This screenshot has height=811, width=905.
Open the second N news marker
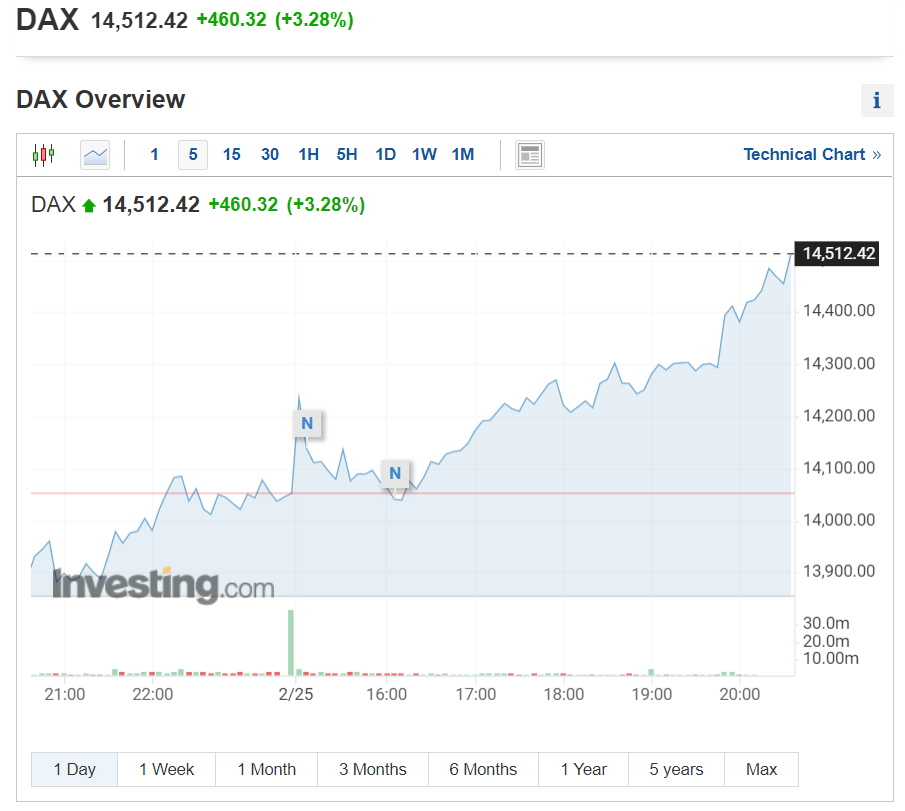[x=395, y=473]
